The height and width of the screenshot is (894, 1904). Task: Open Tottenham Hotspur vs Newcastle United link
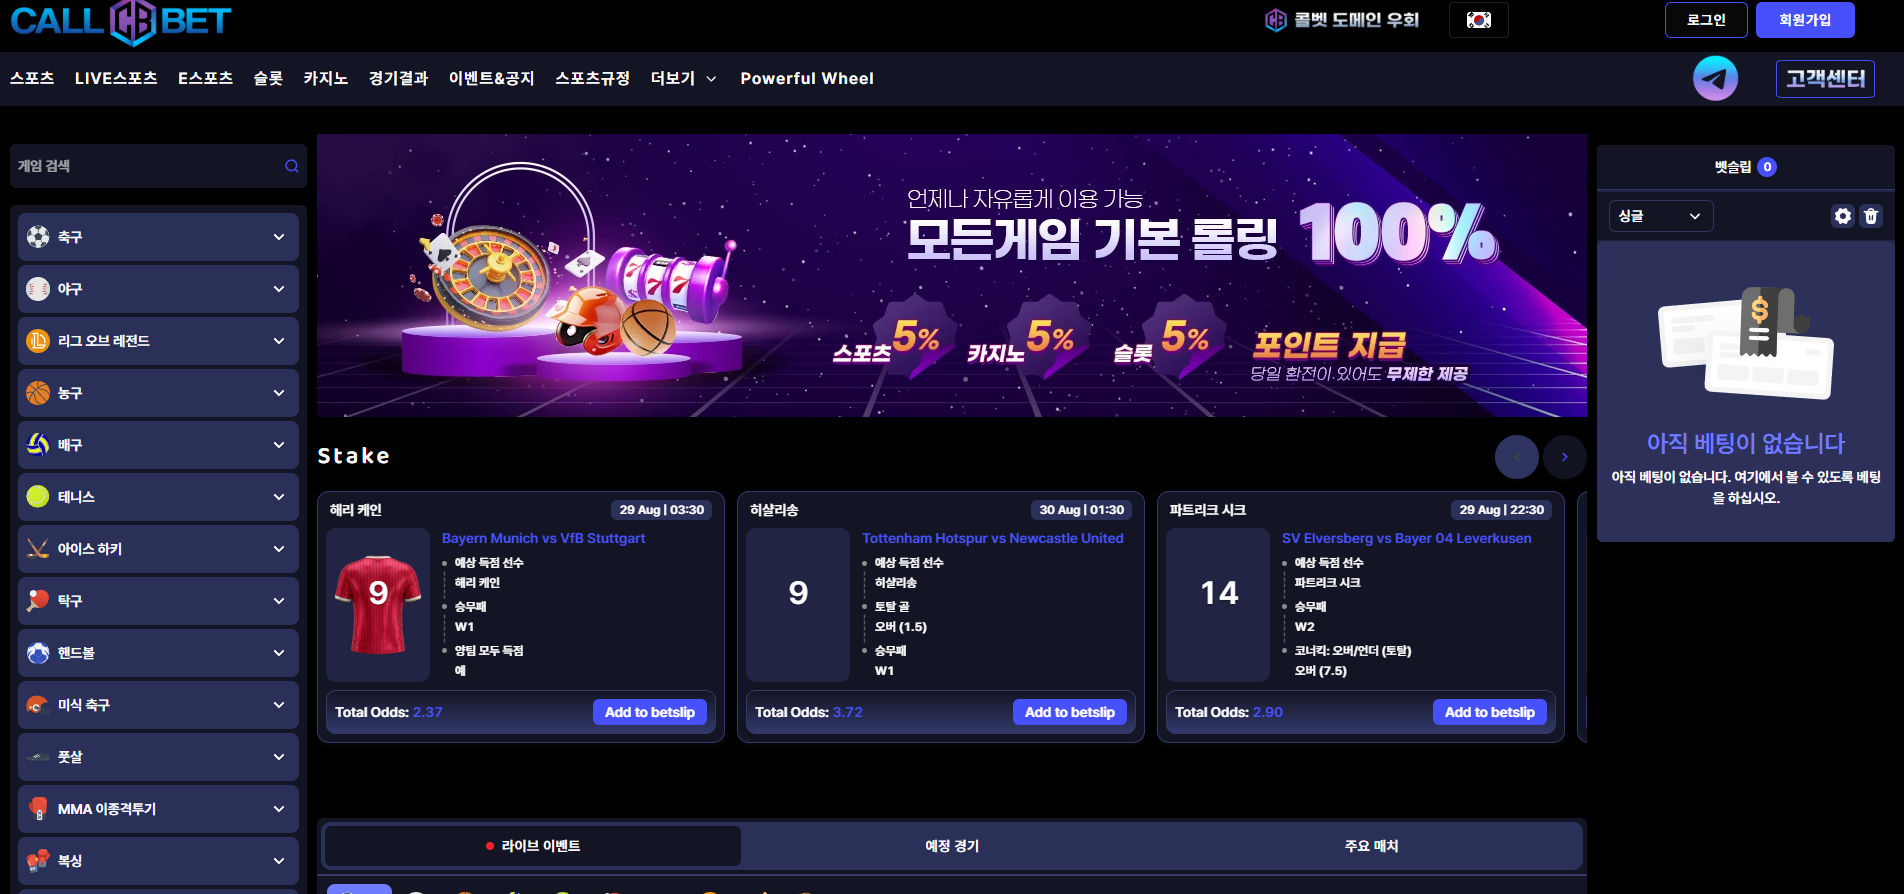tap(993, 538)
